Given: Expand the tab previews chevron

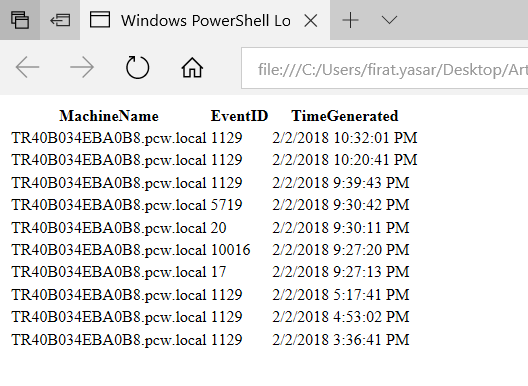Looking at the screenshot, I should tap(389, 20).
